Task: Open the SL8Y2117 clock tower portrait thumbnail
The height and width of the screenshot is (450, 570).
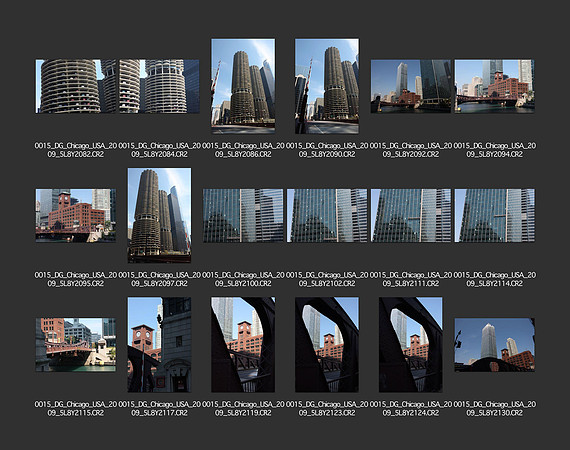Action: point(159,345)
